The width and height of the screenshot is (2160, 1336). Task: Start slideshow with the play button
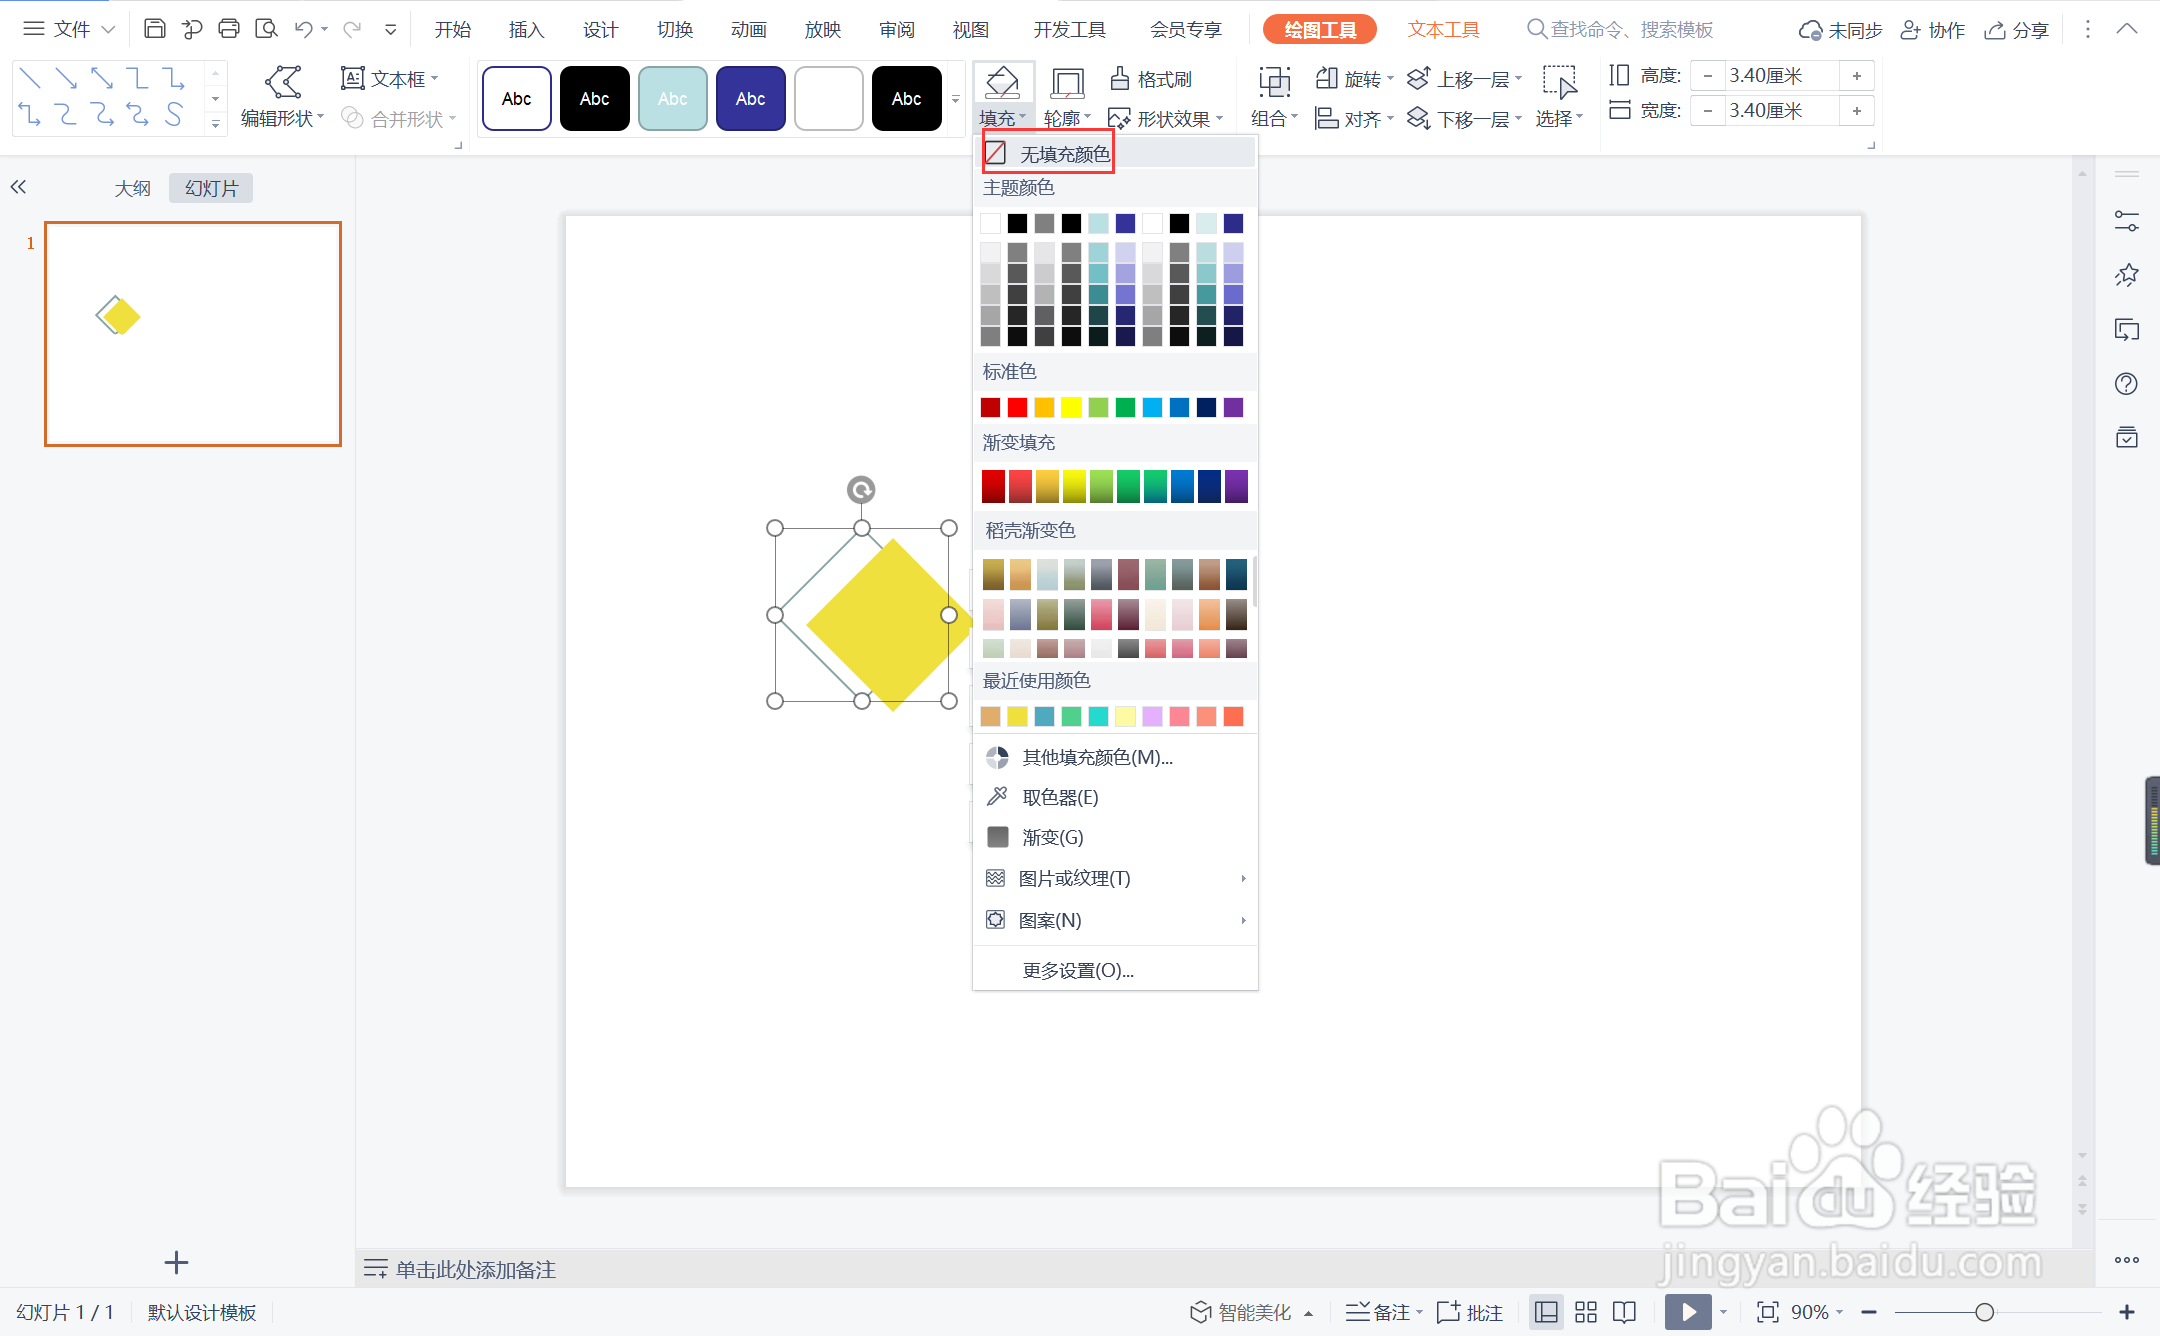coord(1688,1311)
